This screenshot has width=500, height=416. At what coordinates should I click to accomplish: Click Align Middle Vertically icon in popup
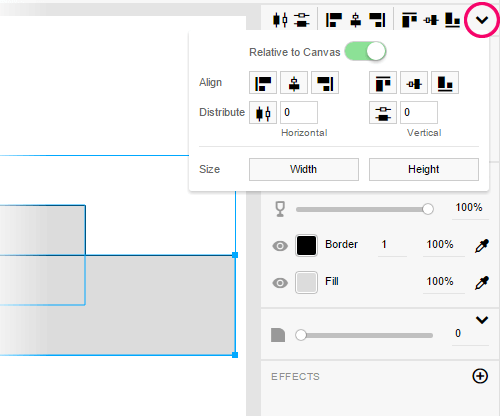pos(414,83)
